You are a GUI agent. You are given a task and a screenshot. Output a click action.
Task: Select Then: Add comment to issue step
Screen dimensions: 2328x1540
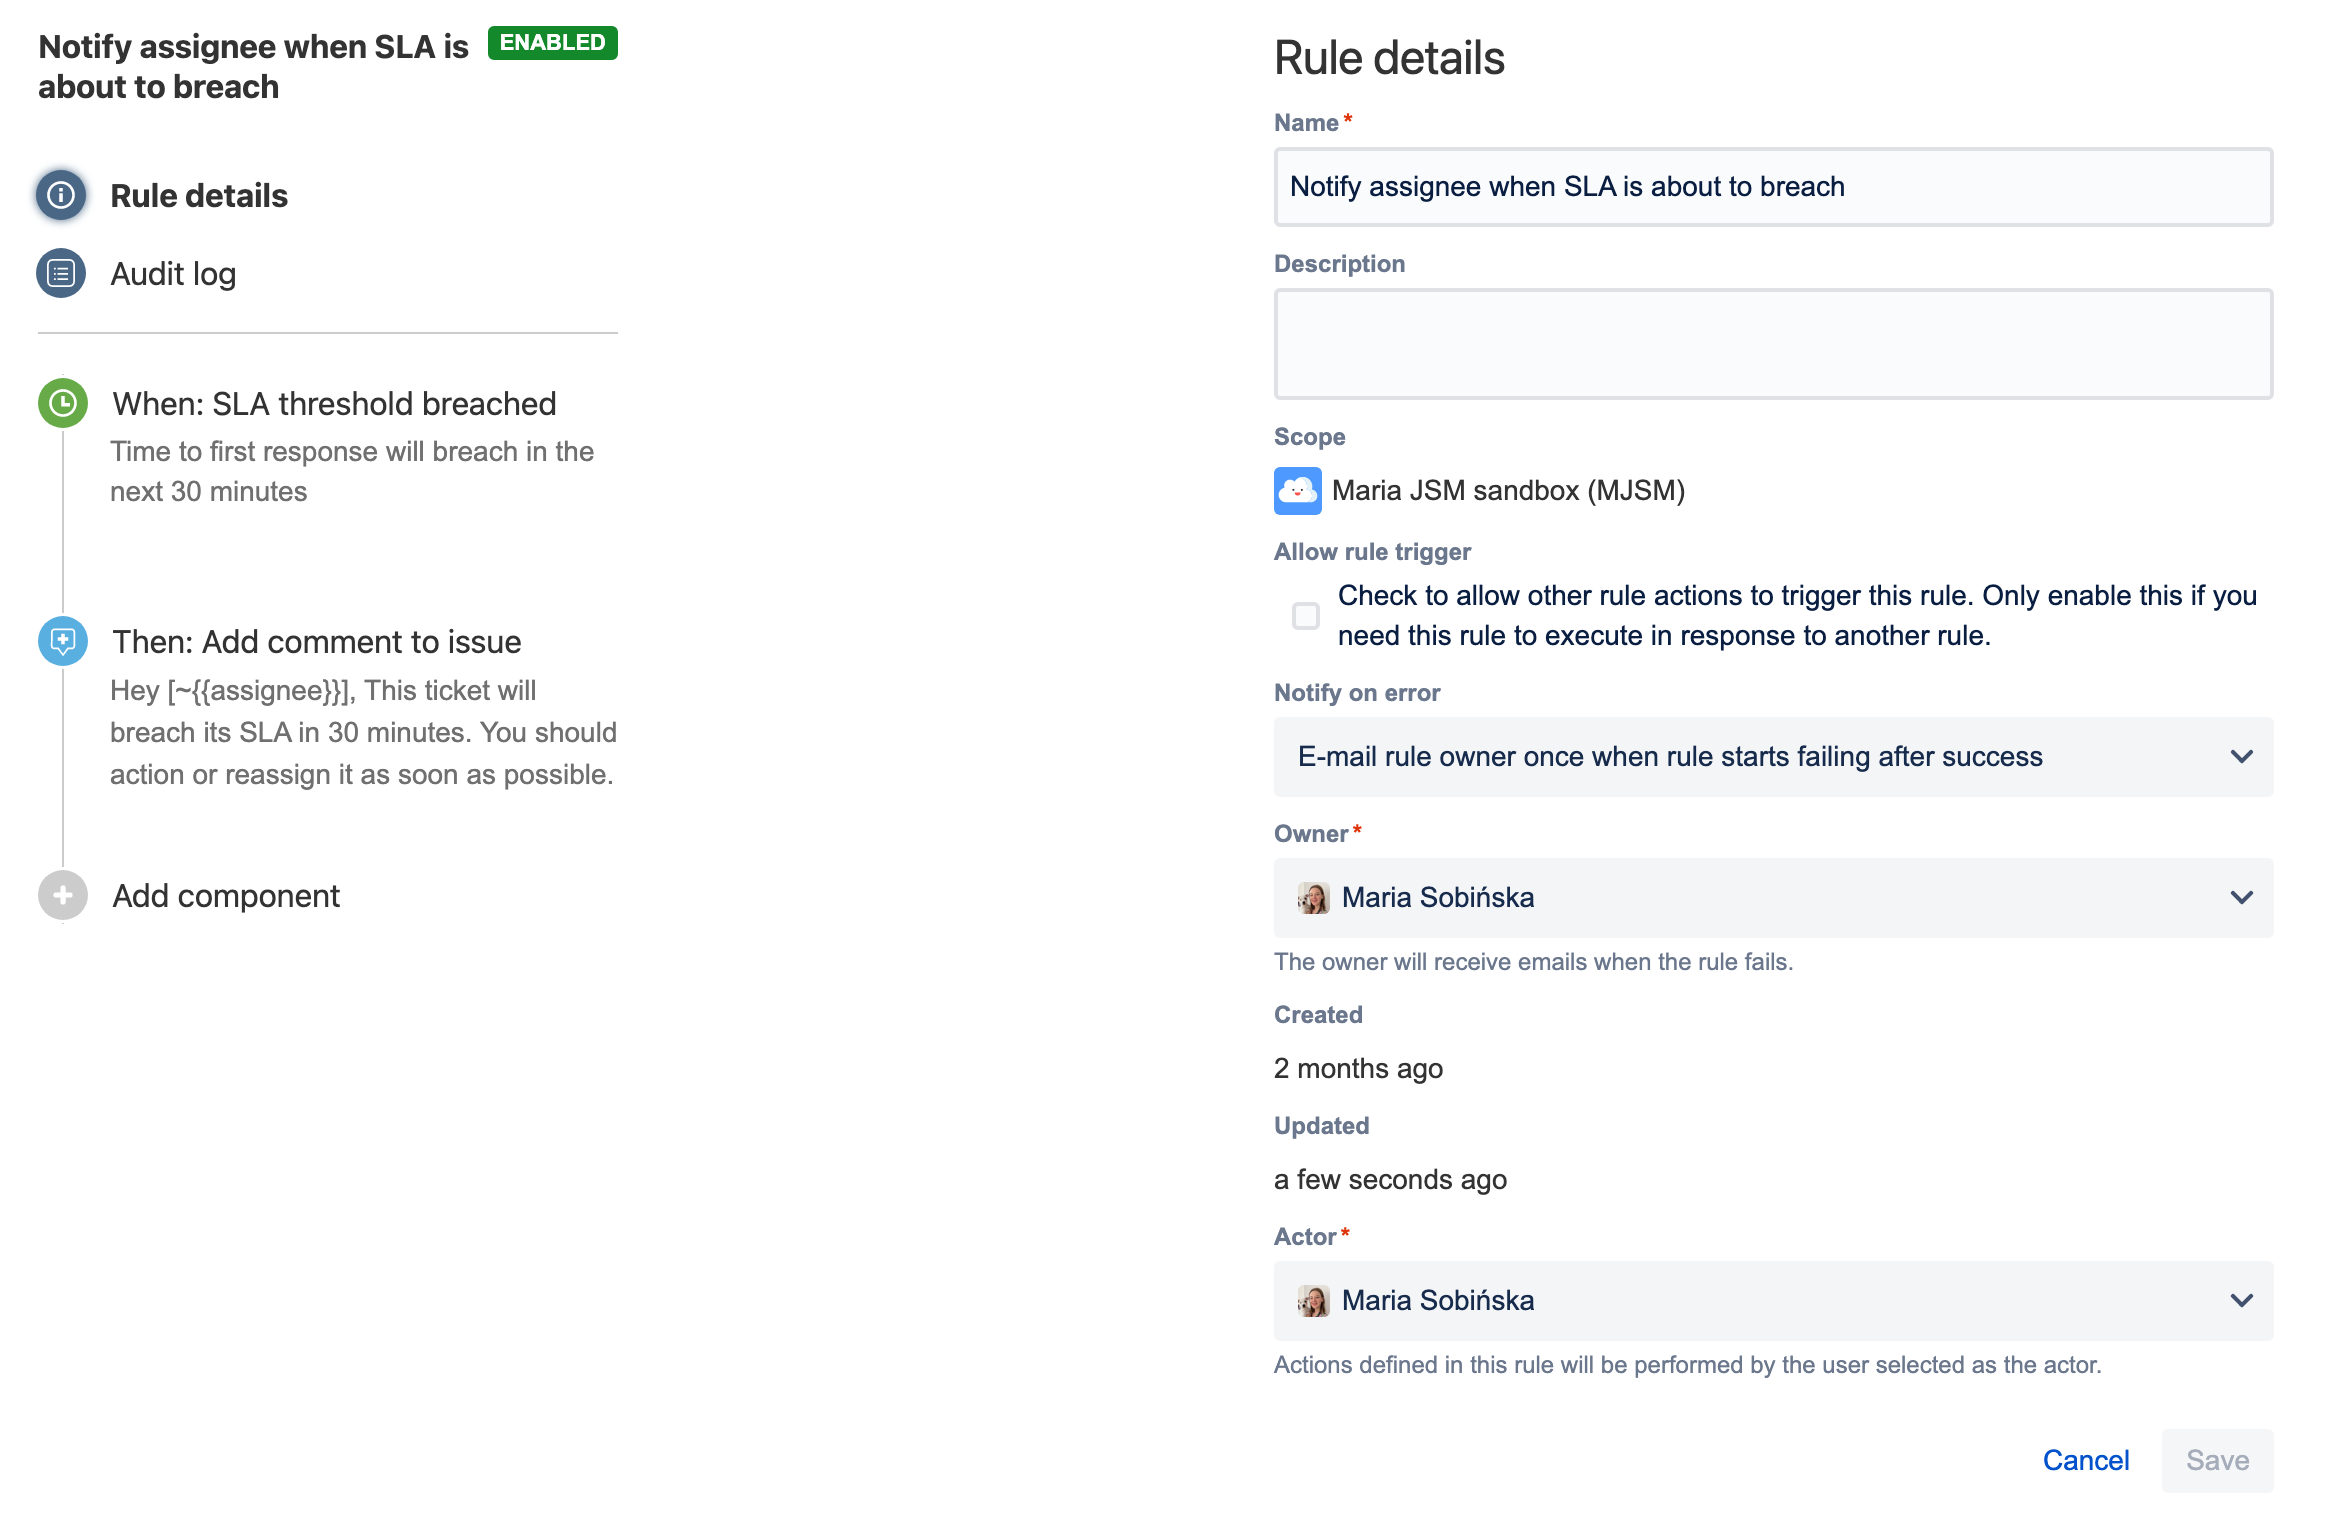pos(316,642)
